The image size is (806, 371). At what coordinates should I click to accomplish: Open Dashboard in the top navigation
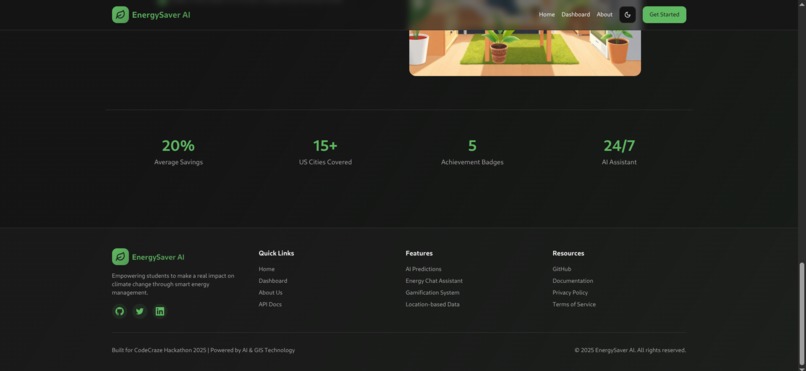[x=575, y=14]
